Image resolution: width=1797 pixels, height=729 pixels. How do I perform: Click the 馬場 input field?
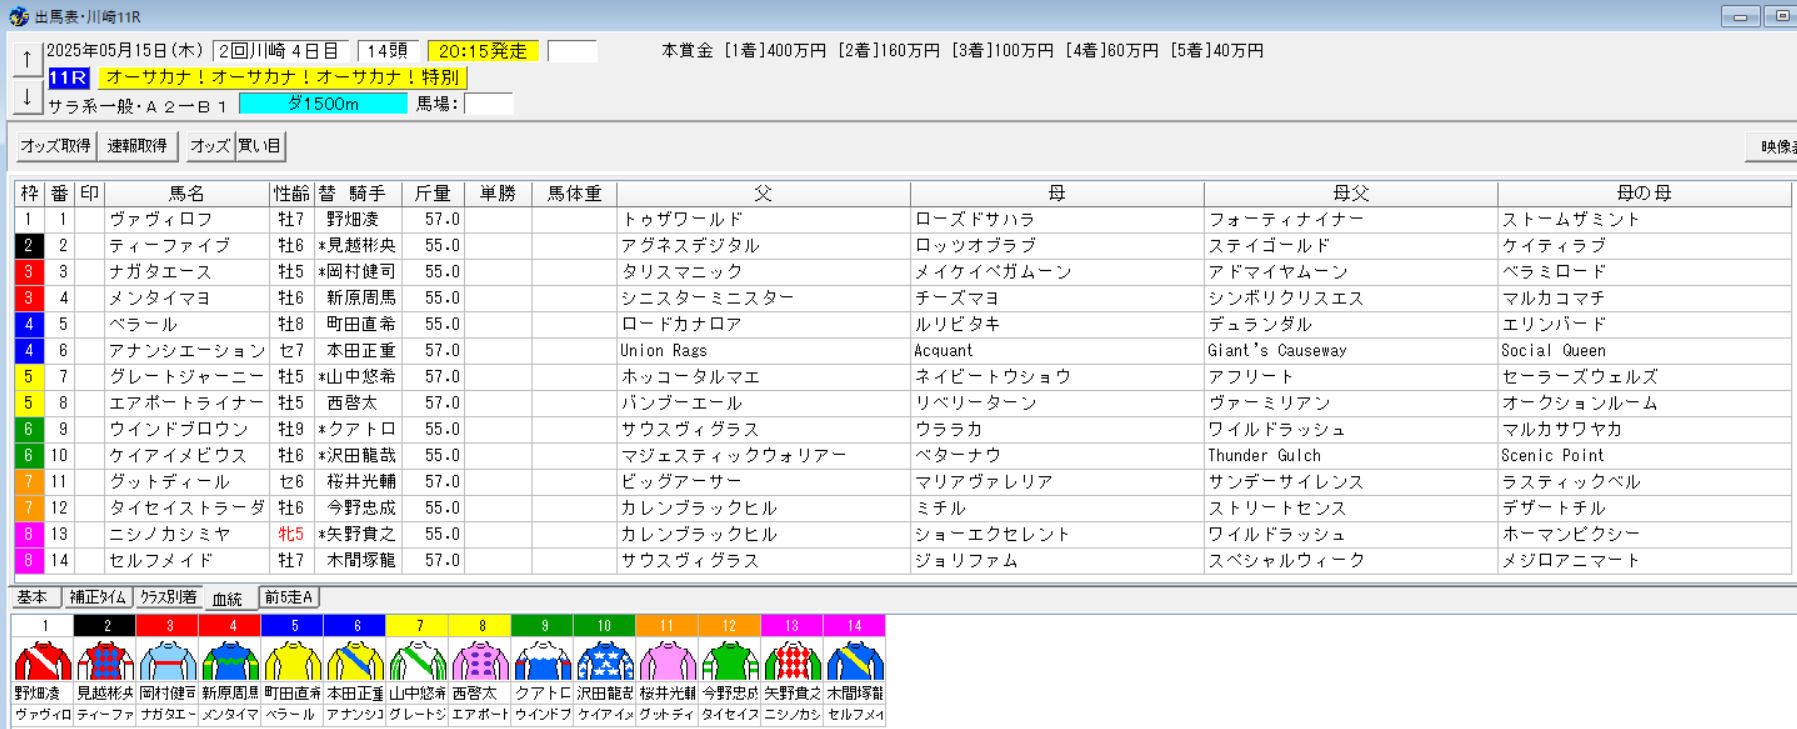[x=489, y=103]
